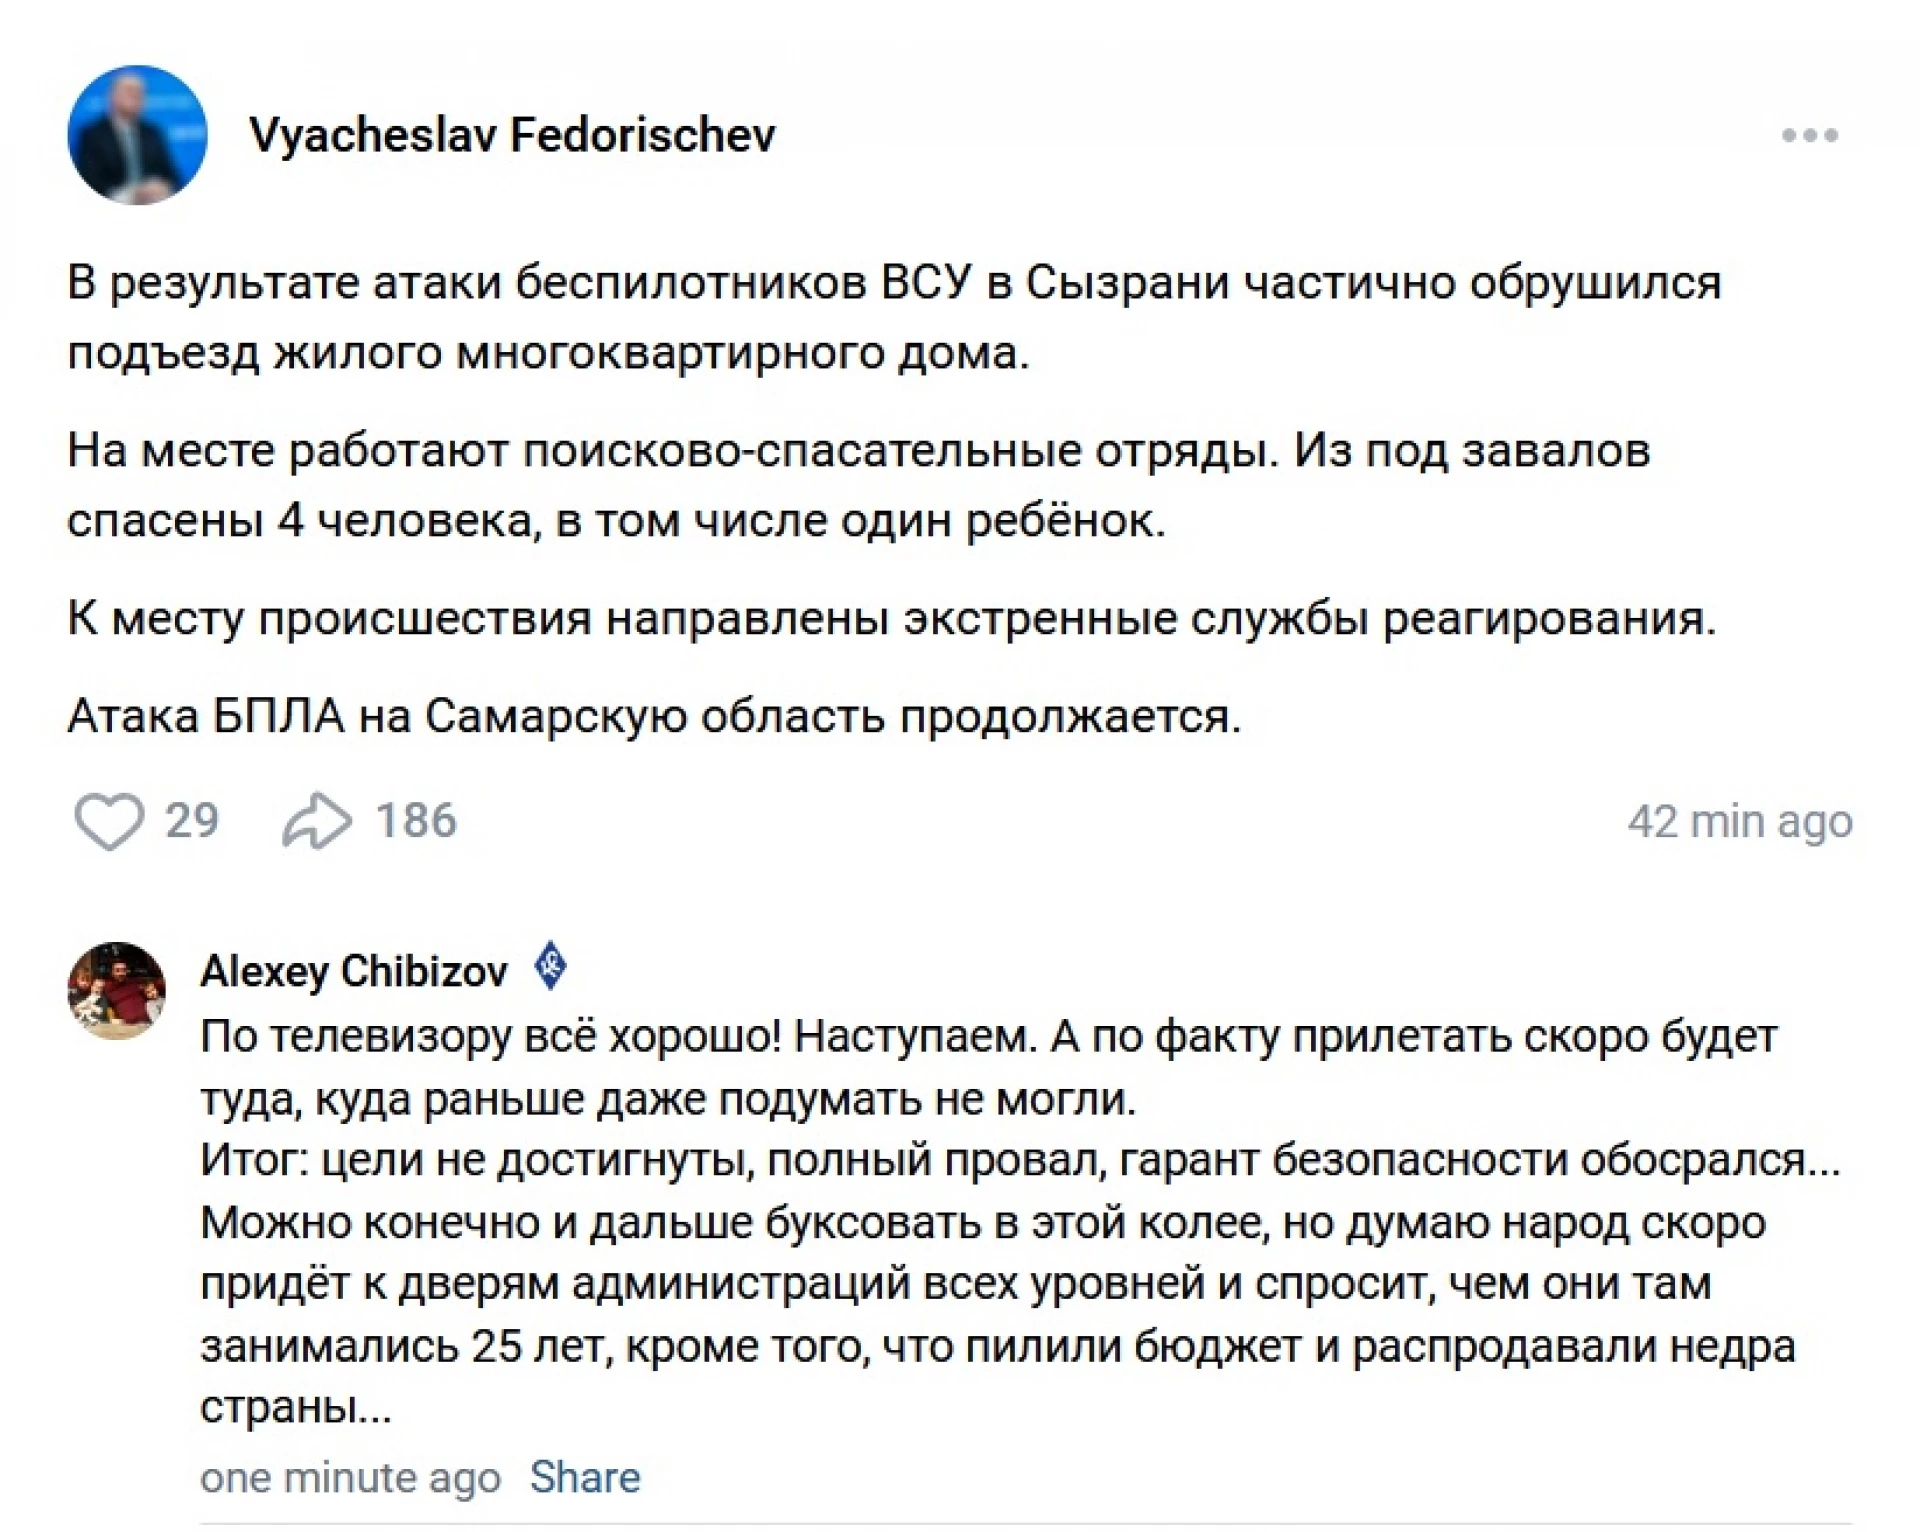Click the badge icon beside Alexey Chibizov
This screenshot has height=1532, width=1920.
551,967
